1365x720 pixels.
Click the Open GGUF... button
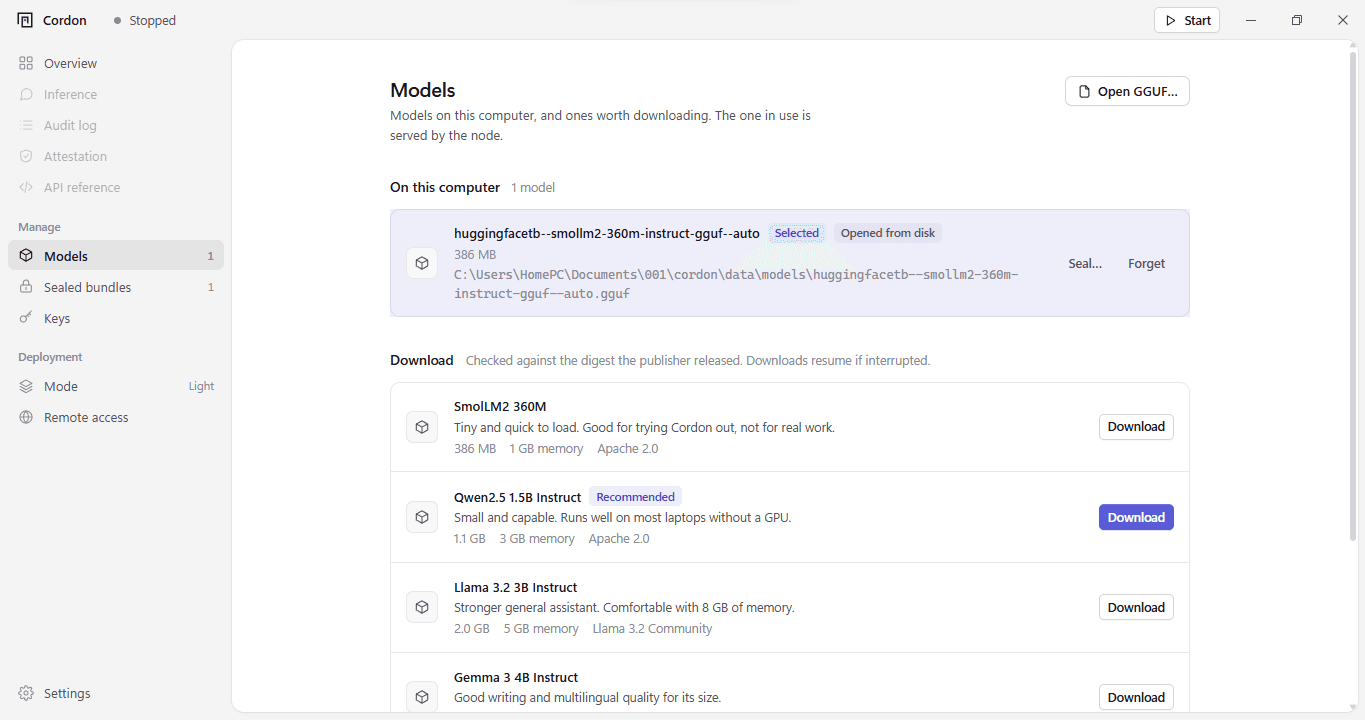click(x=1127, y=91)
